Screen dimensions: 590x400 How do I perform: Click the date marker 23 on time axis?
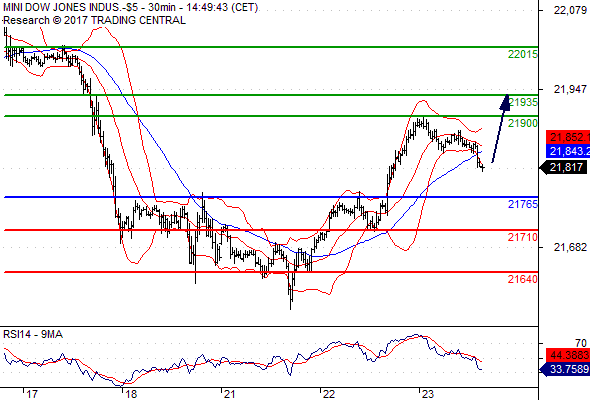point(428,394)
